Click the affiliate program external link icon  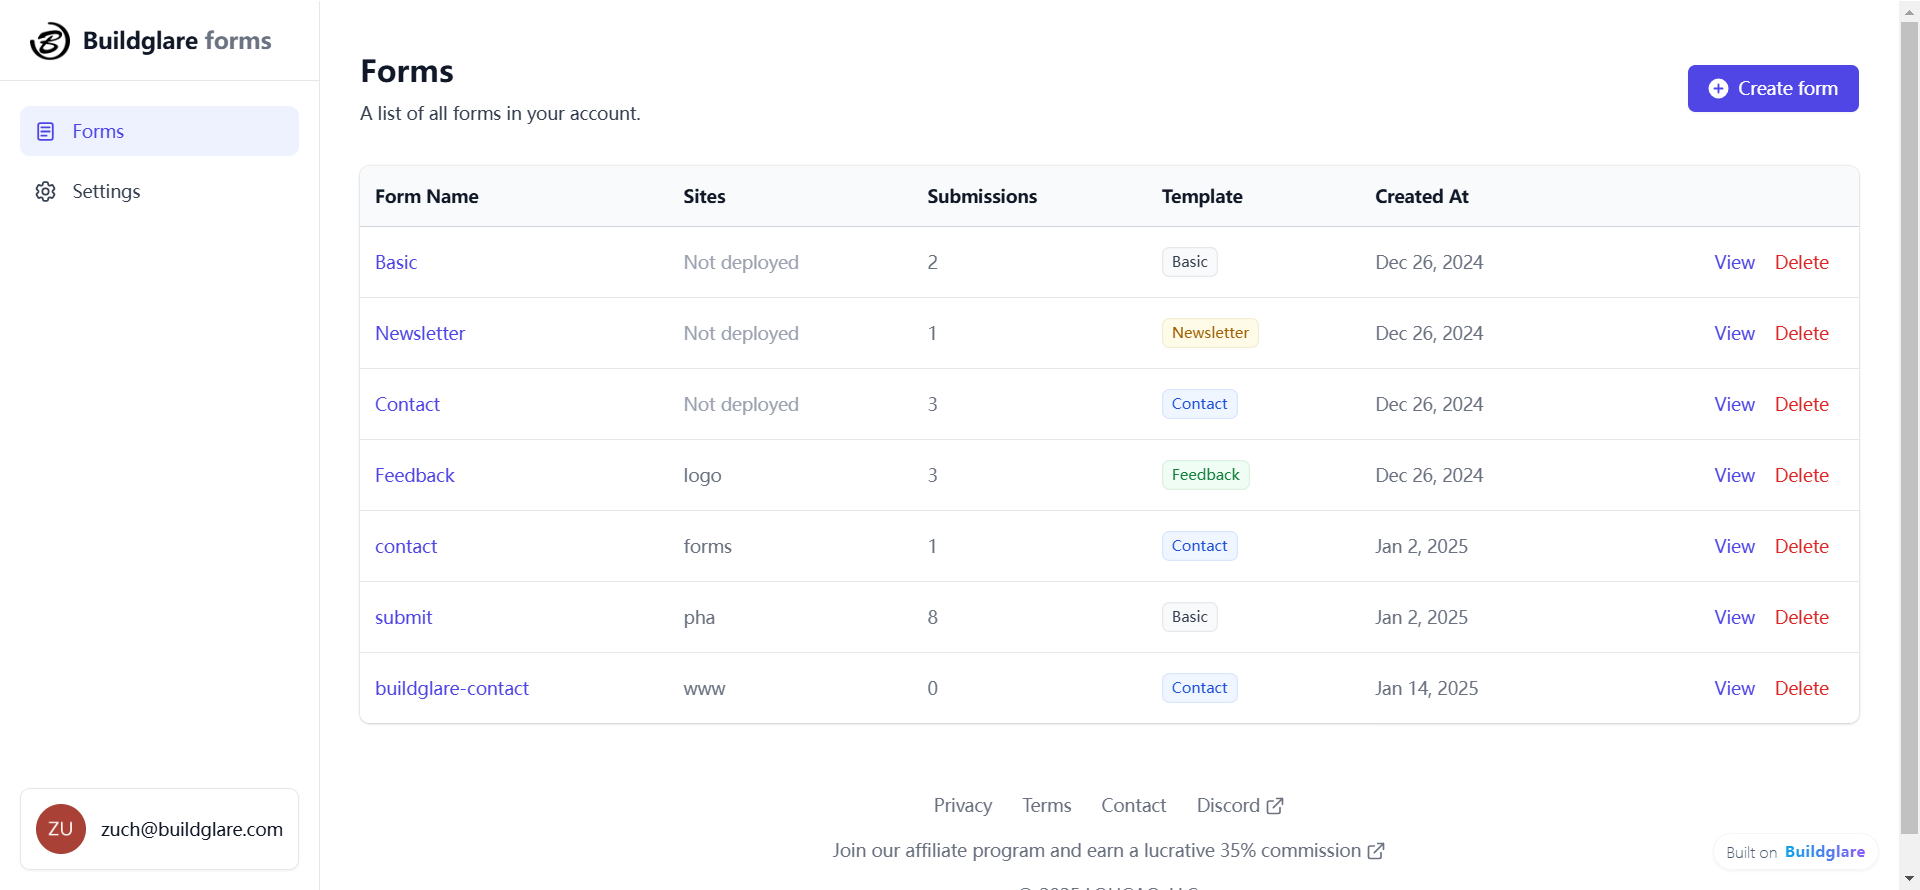[1376, 851]
